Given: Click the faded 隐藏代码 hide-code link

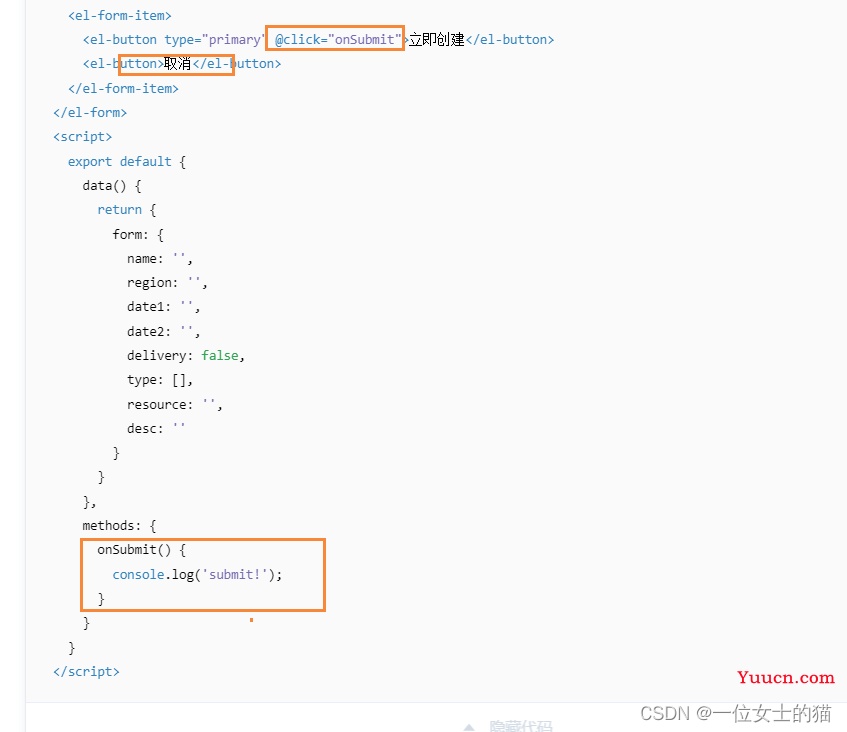Looking at the screenshot, I should (521, 726).
